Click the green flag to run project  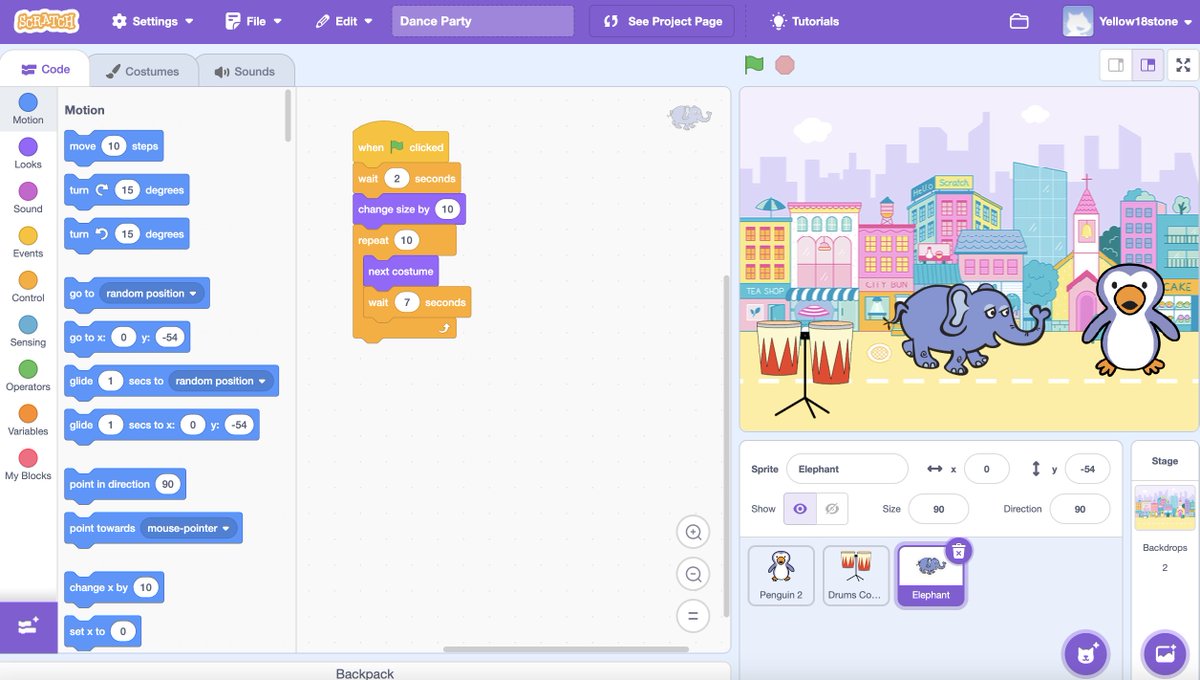754,65
